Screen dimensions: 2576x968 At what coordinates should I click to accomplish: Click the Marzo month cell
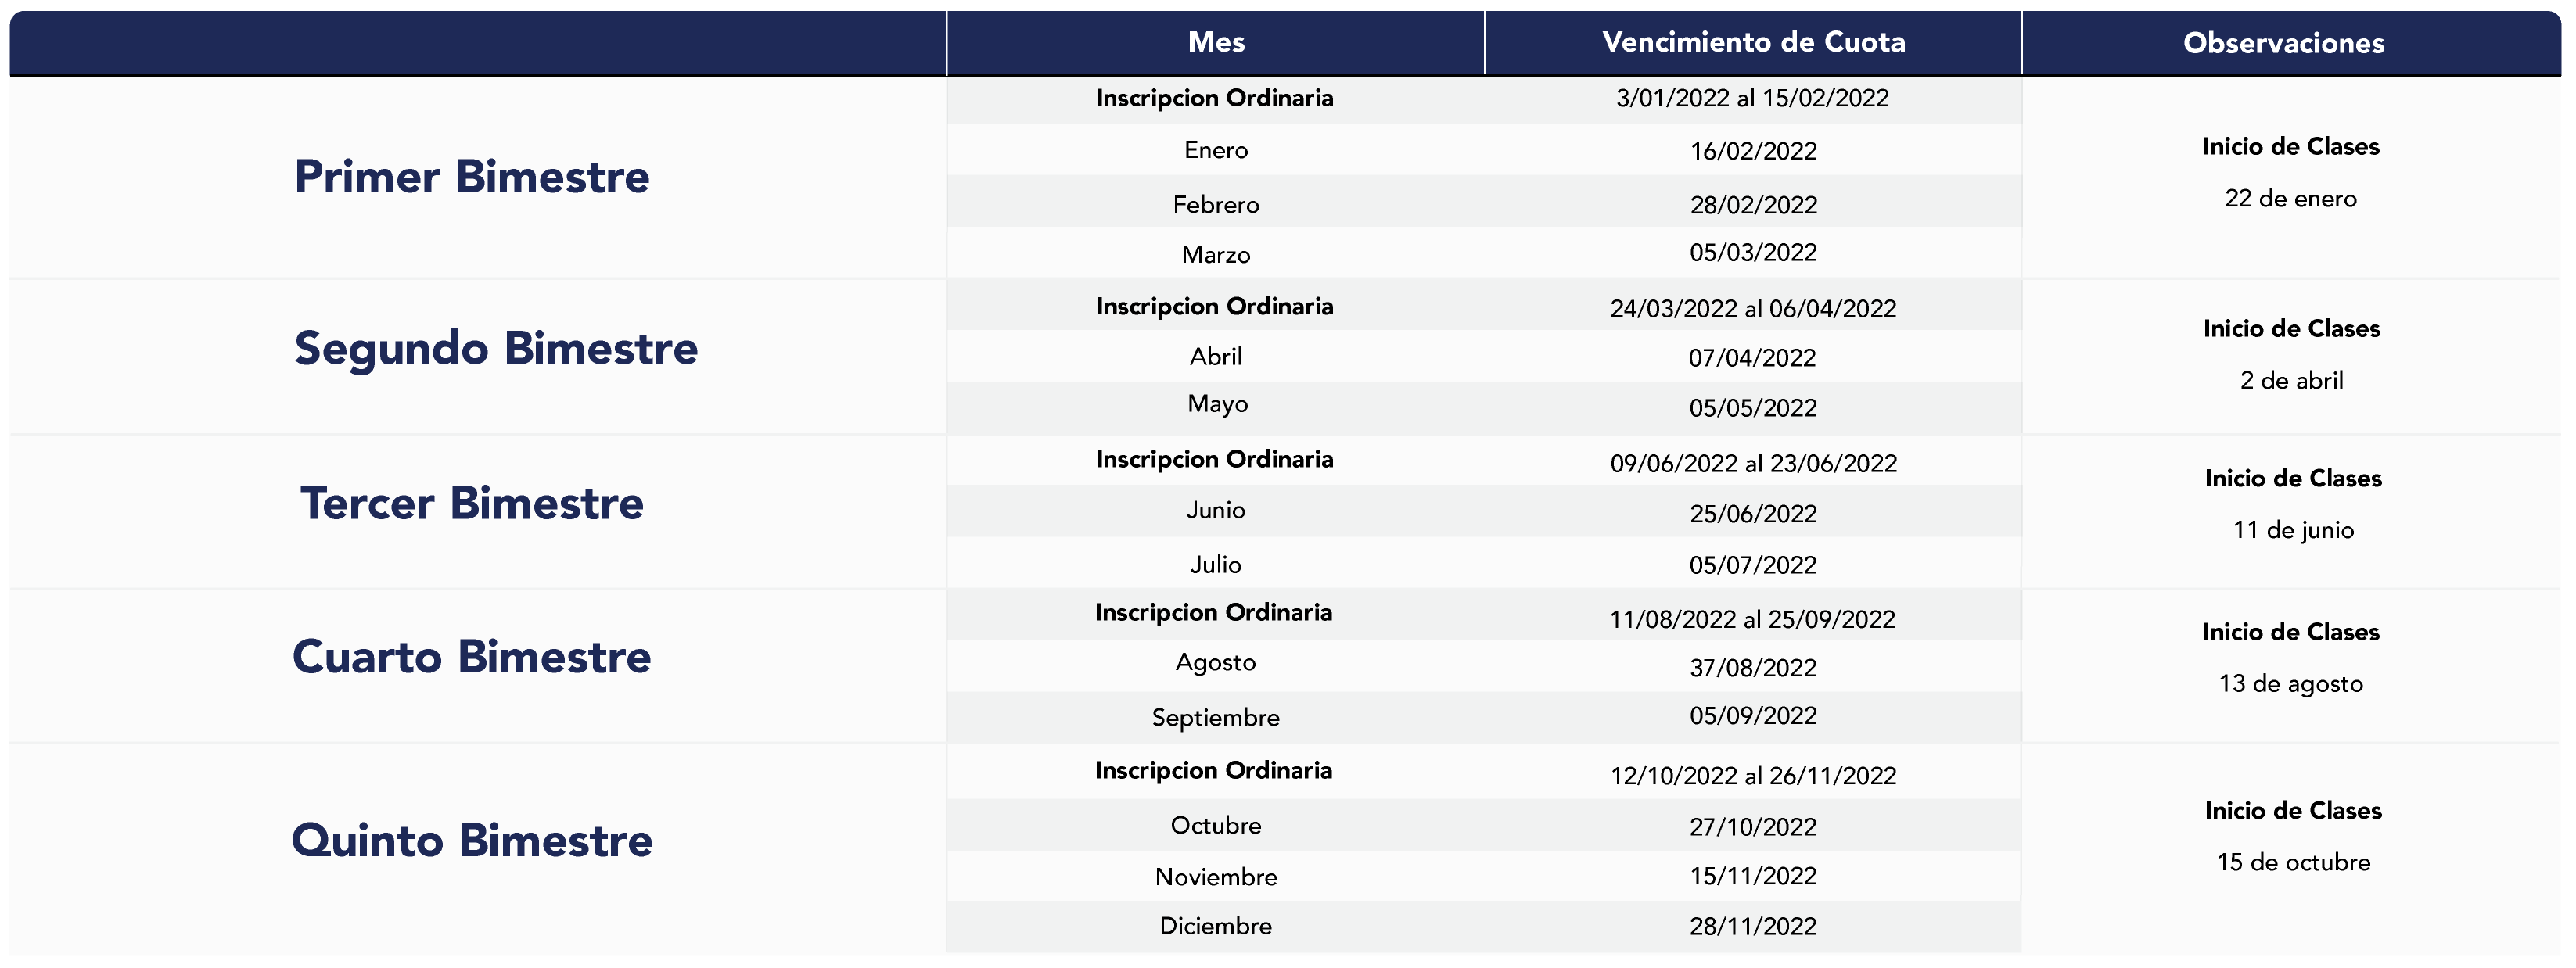[1216, 254]
